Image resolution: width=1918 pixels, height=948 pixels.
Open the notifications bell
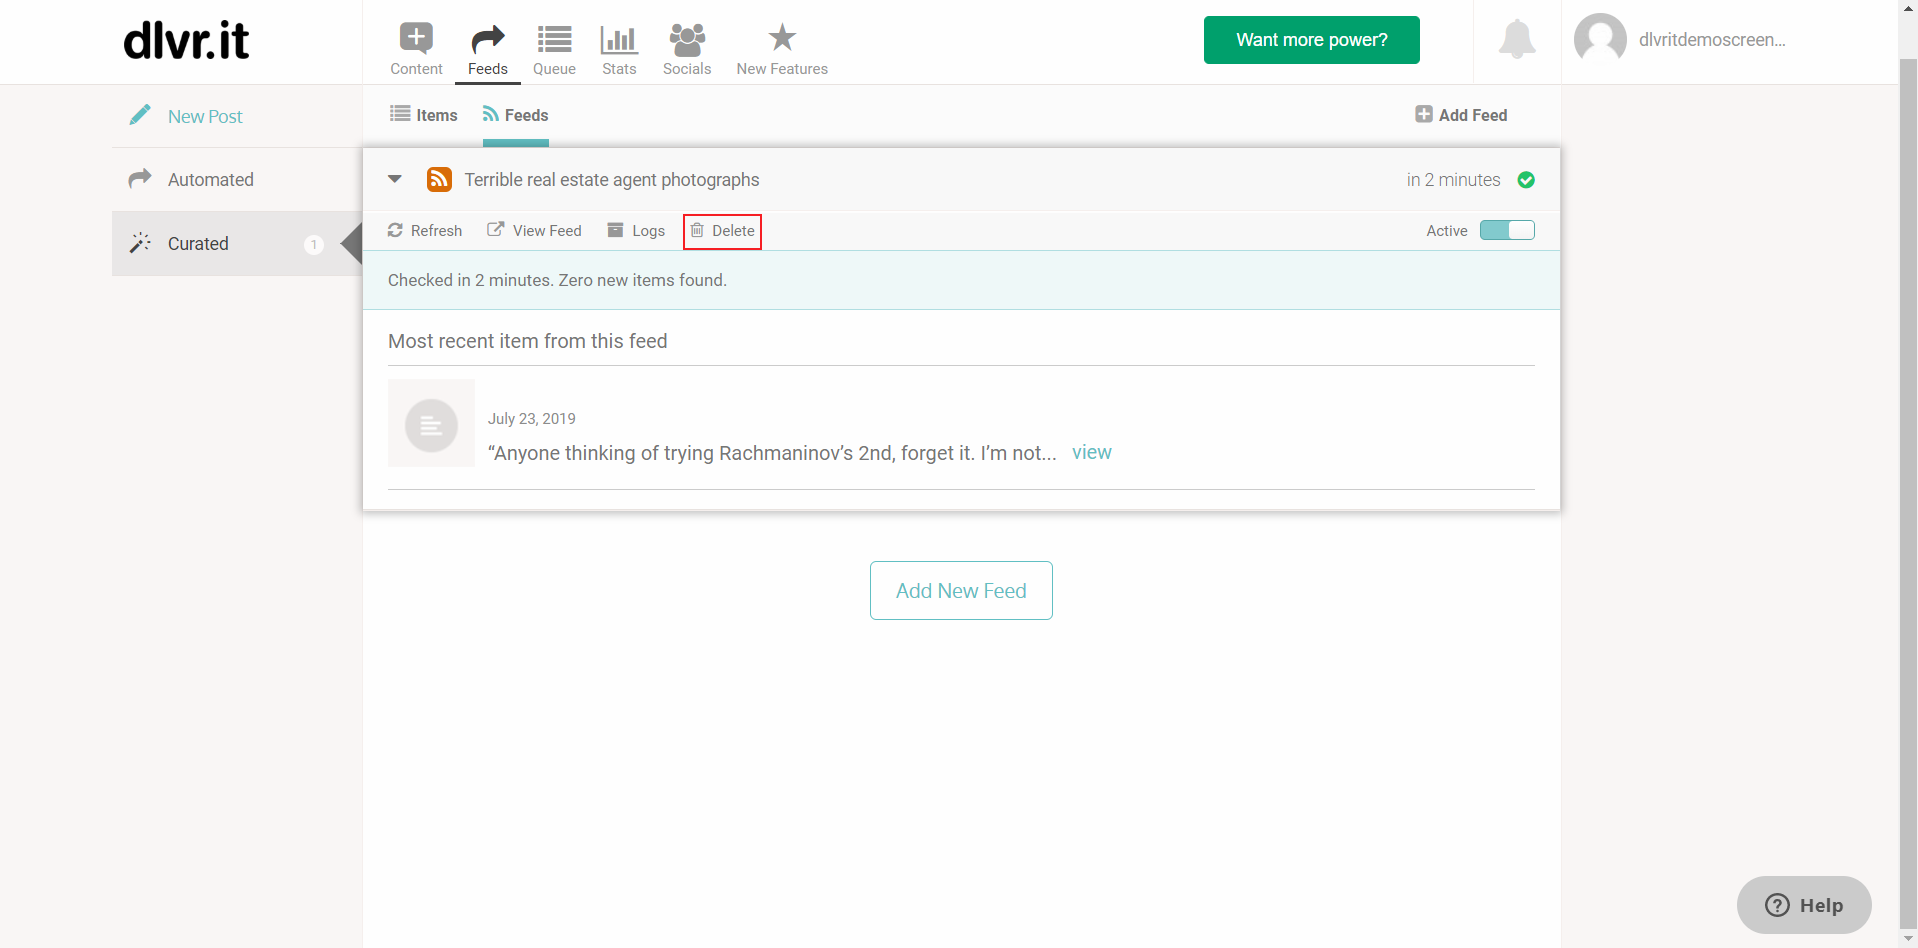click(1517, 40)
